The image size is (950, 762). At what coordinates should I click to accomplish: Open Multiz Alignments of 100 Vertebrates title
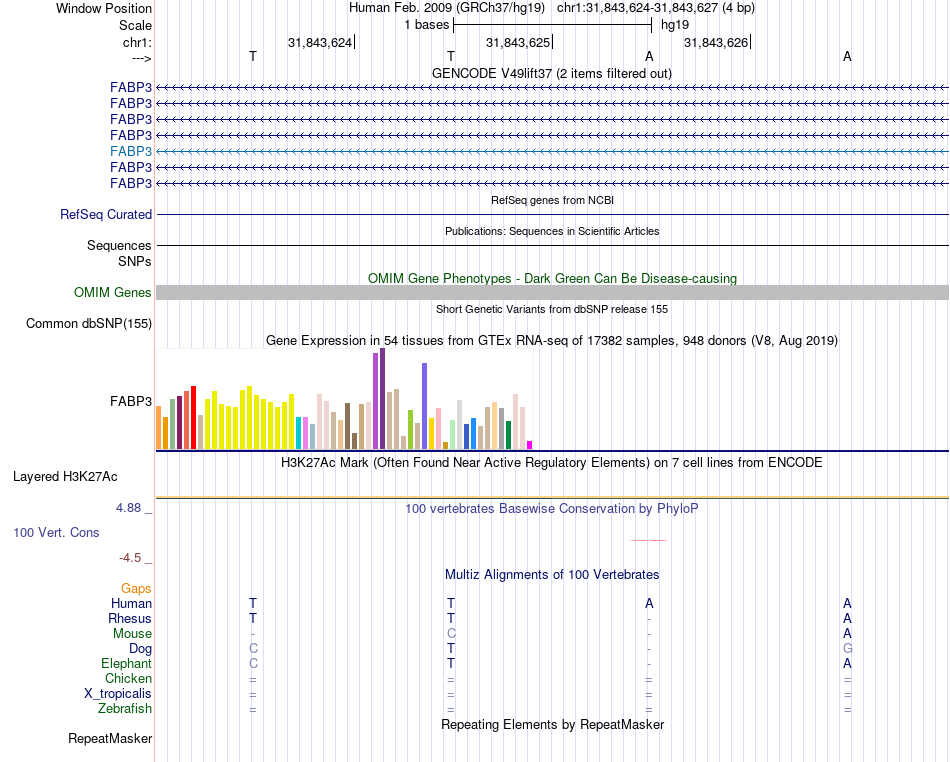click(552, 574)
